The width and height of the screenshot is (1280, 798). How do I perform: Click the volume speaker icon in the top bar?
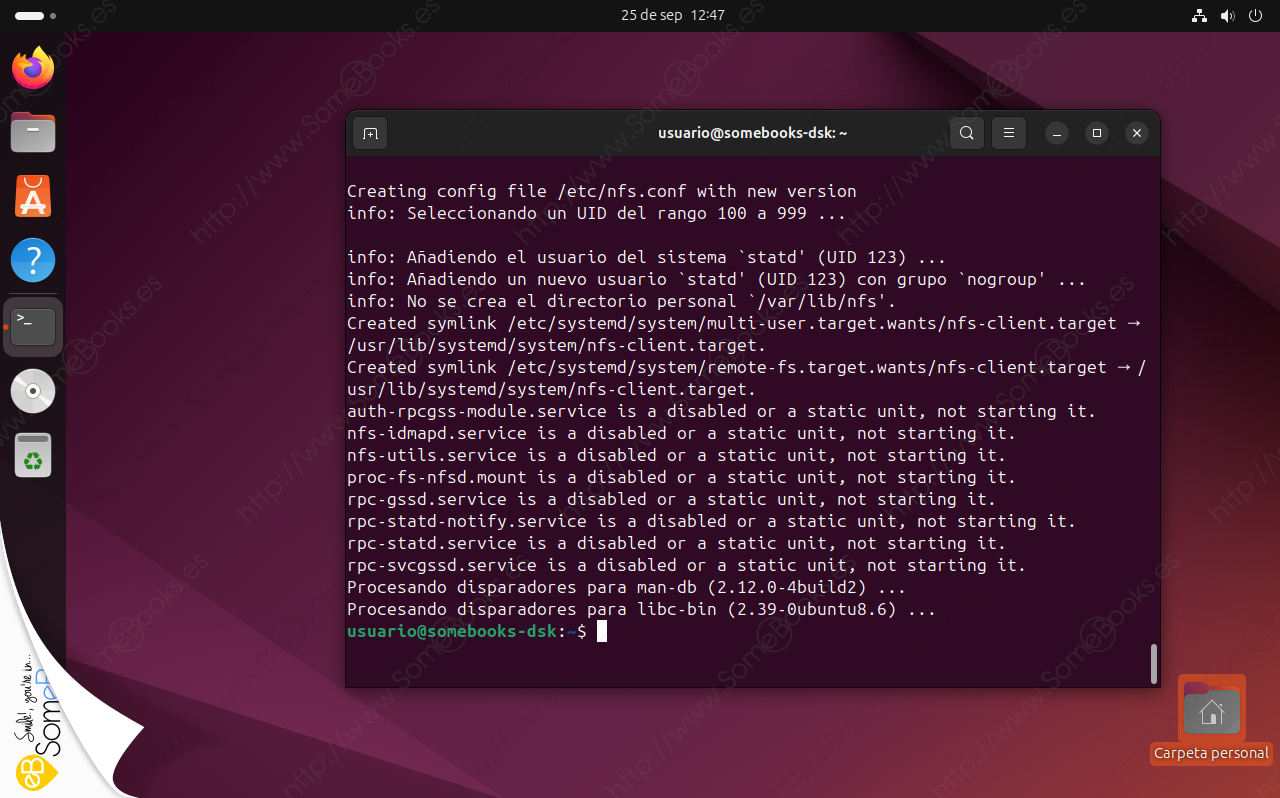click(x=1228, y=16)
